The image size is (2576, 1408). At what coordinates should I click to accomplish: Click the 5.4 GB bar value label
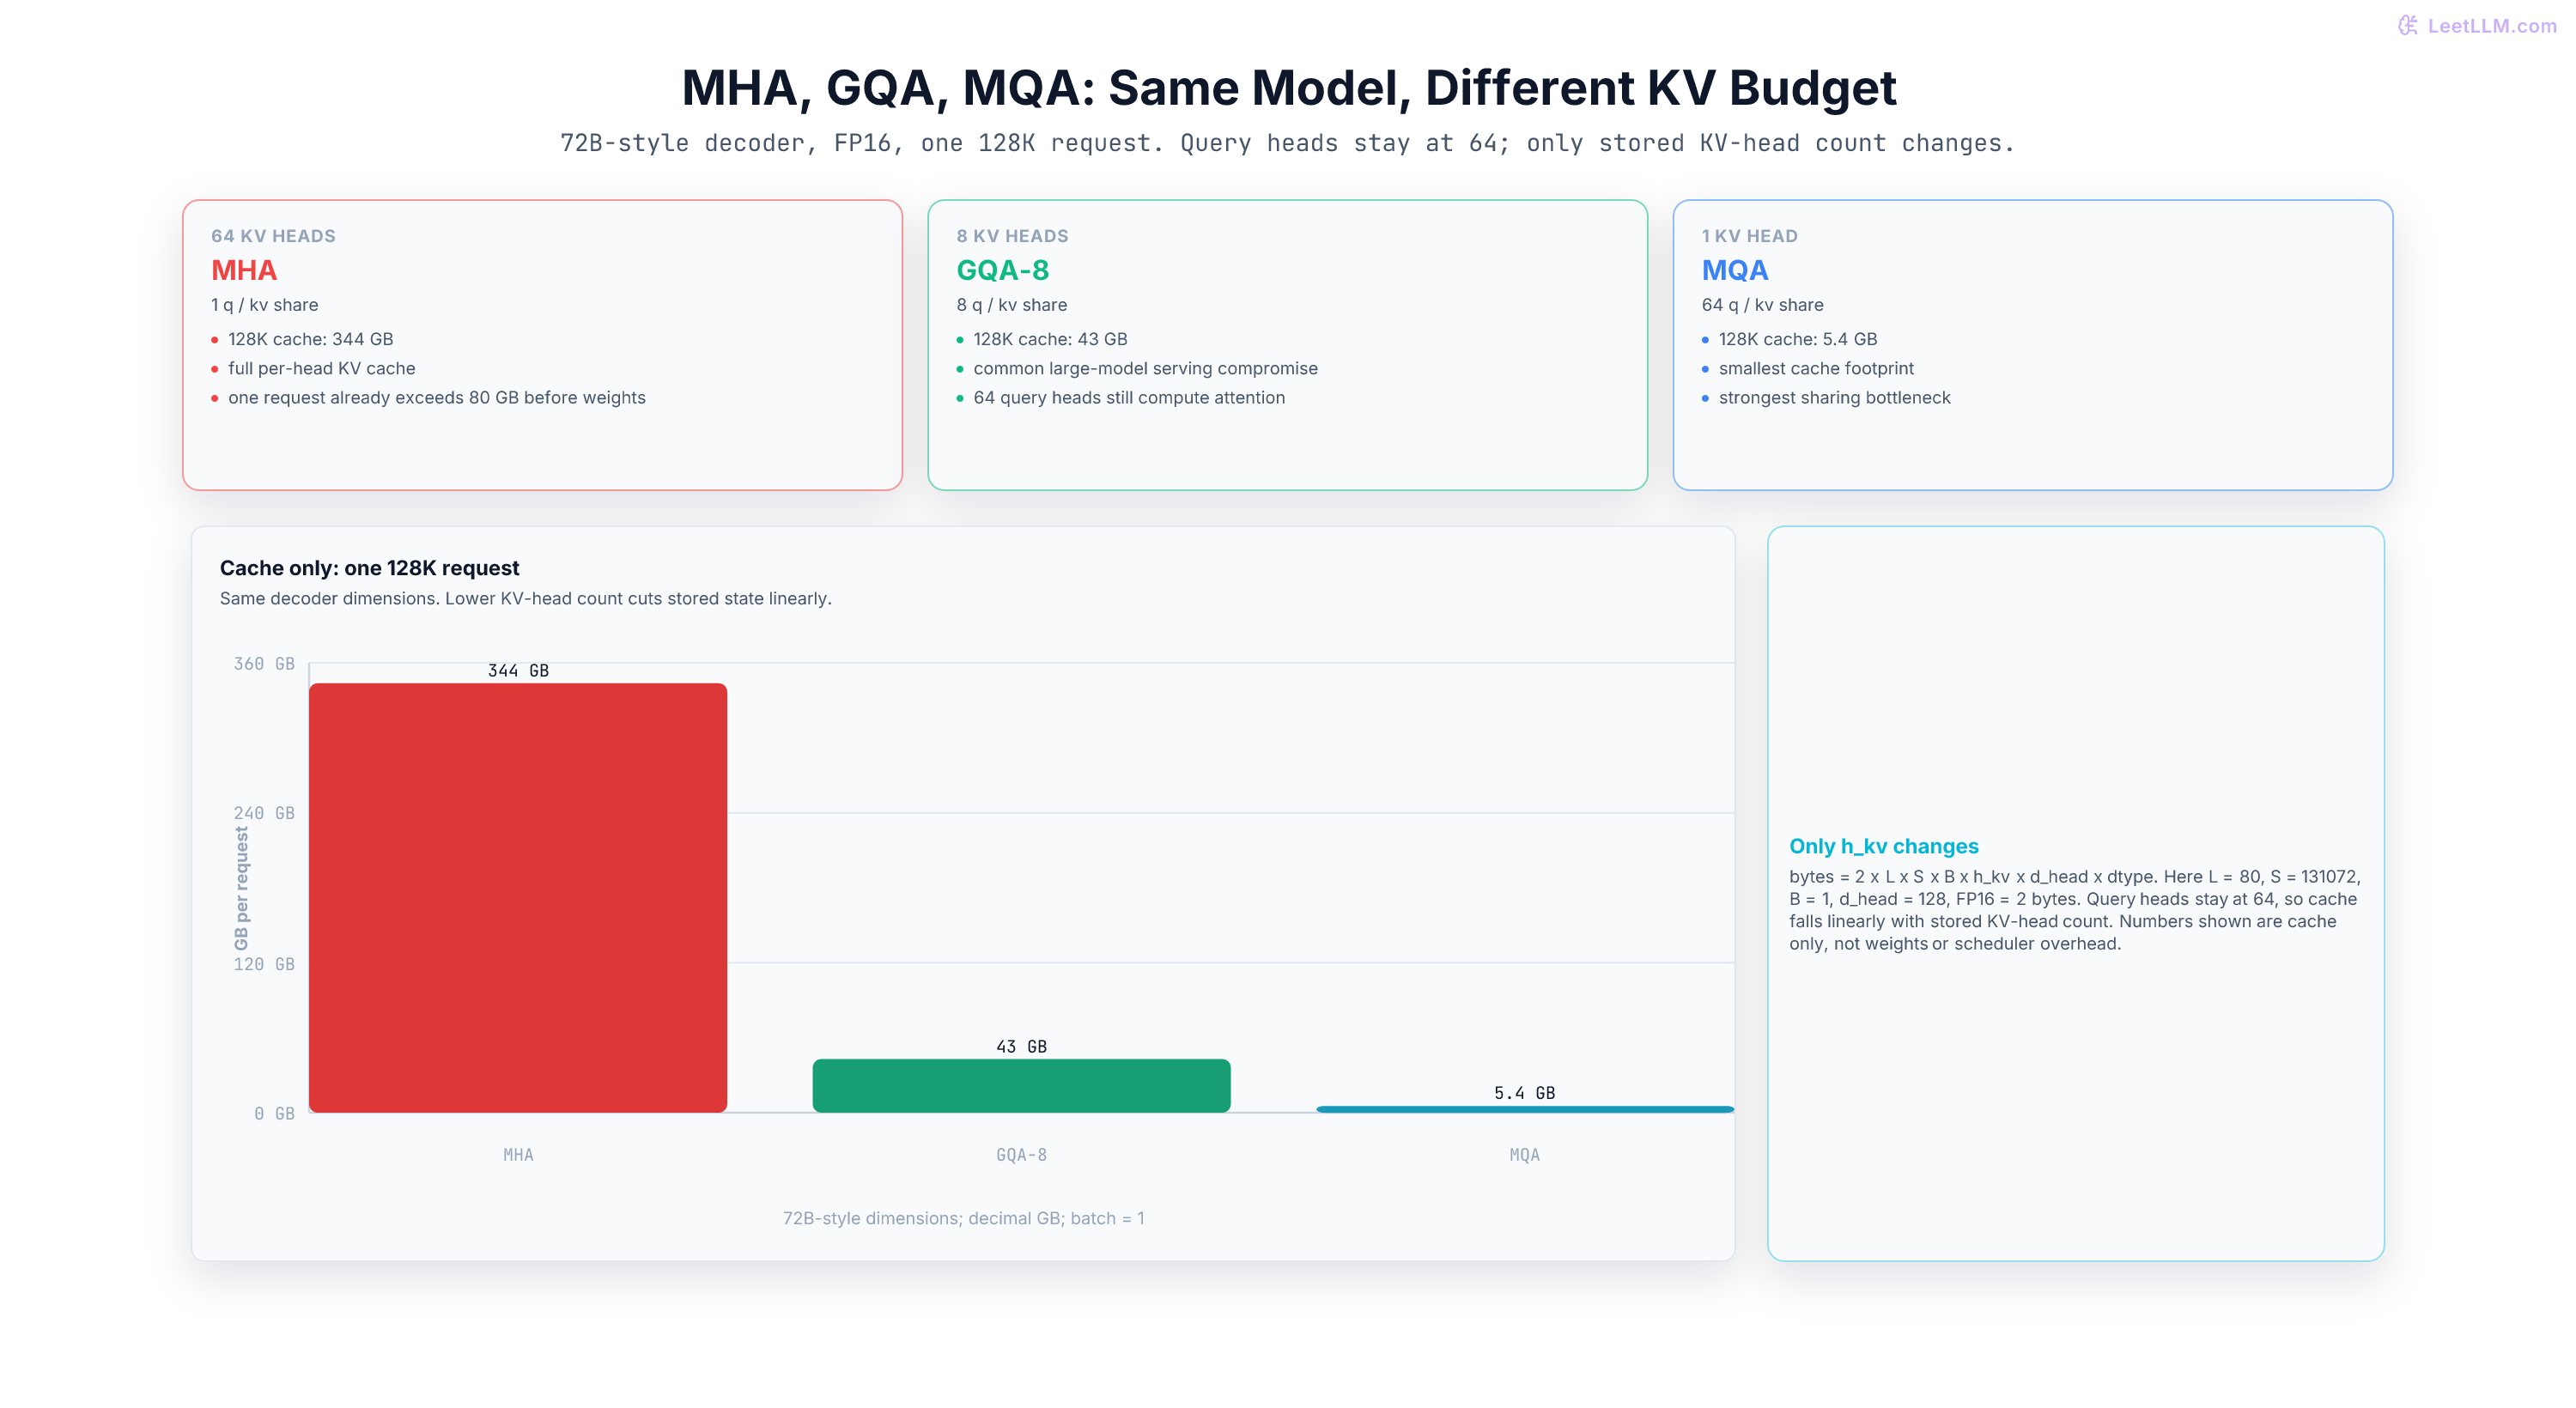(1525, 1093)
